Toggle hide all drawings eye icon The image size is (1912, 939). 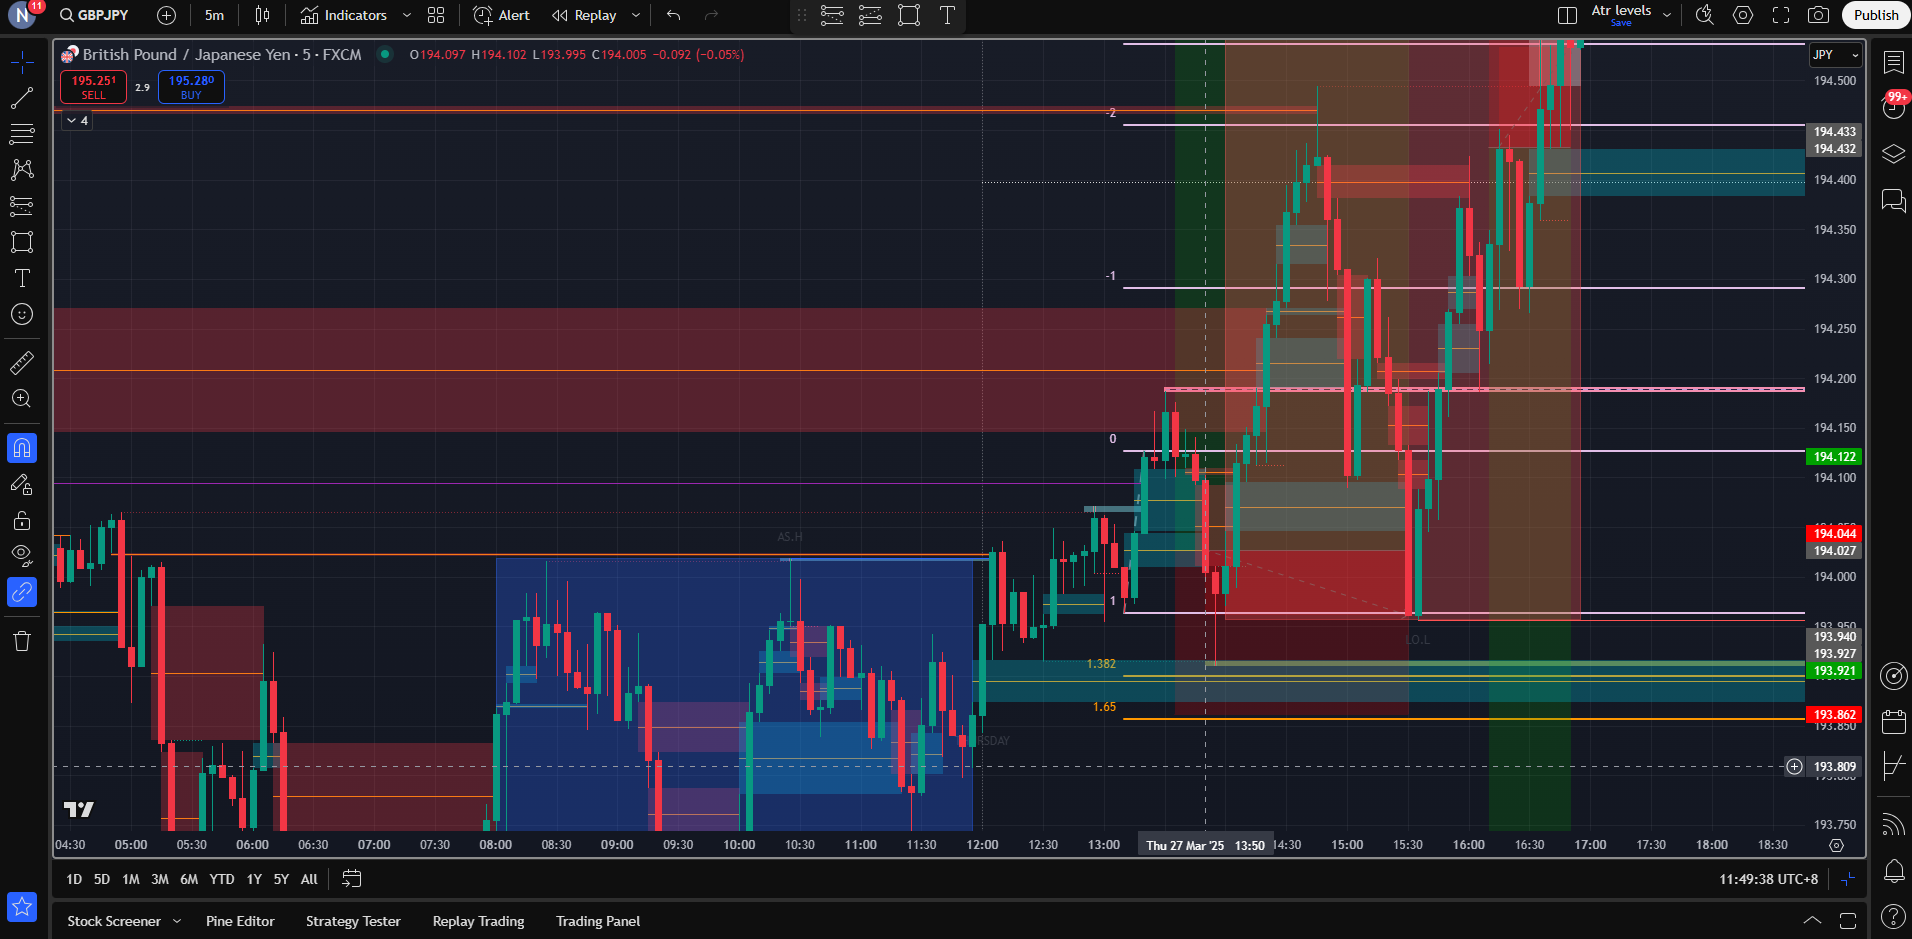22,554
